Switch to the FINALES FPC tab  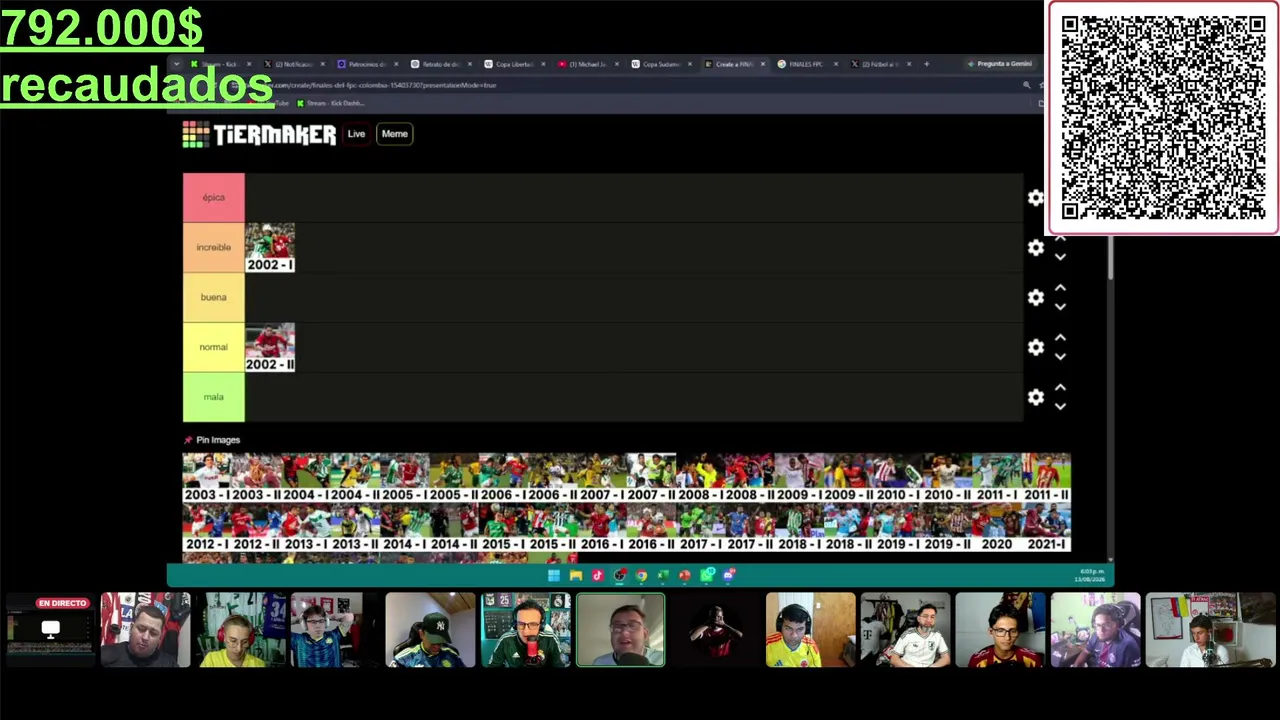(808, 64)
